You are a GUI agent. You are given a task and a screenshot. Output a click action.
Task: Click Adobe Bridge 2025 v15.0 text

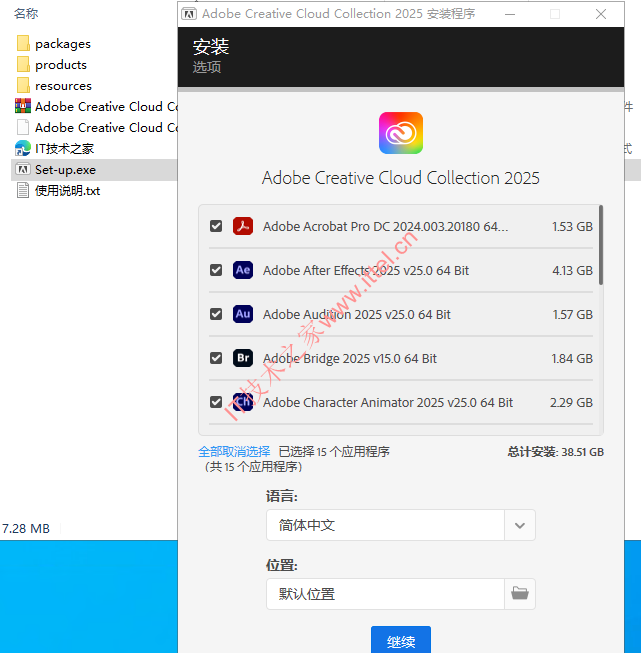[349, 358]
